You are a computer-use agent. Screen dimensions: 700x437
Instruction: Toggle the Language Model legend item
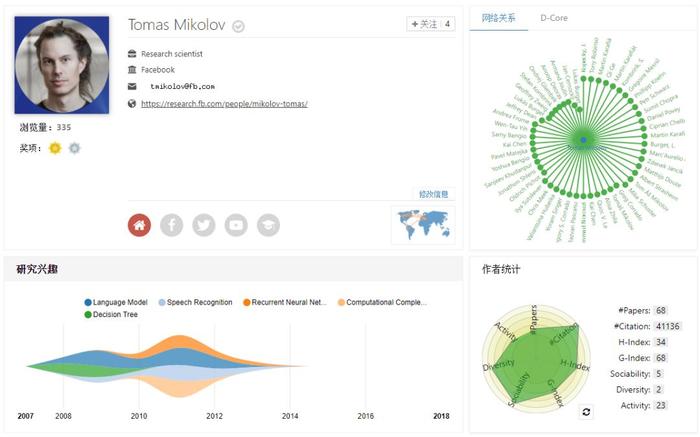coord(116,302)
